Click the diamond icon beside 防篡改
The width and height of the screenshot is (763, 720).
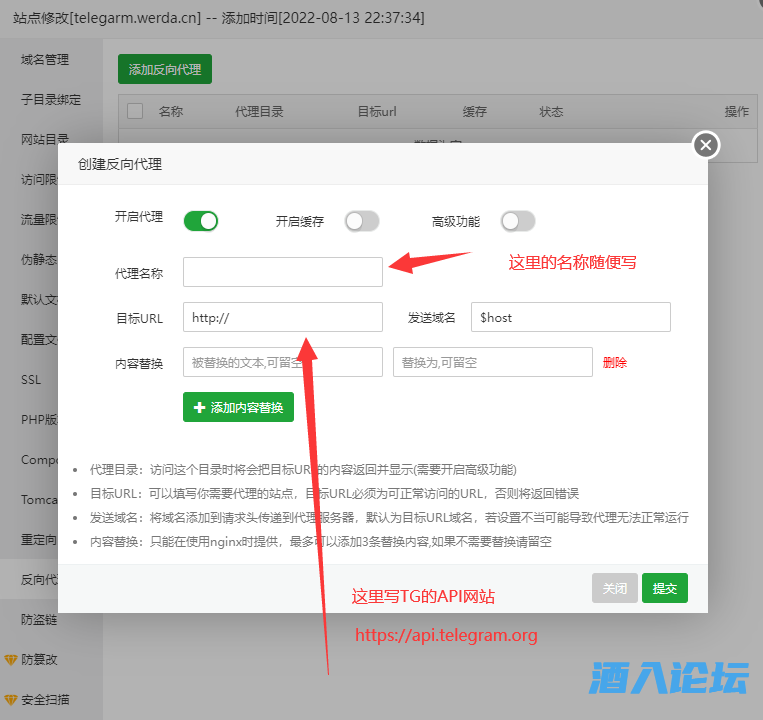point(11,660)
